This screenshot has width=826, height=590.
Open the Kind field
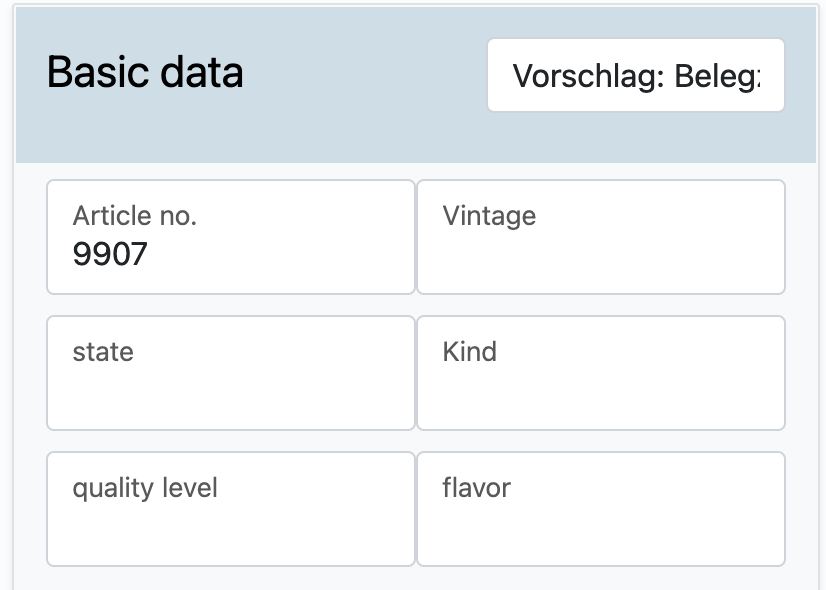point(600,373)
